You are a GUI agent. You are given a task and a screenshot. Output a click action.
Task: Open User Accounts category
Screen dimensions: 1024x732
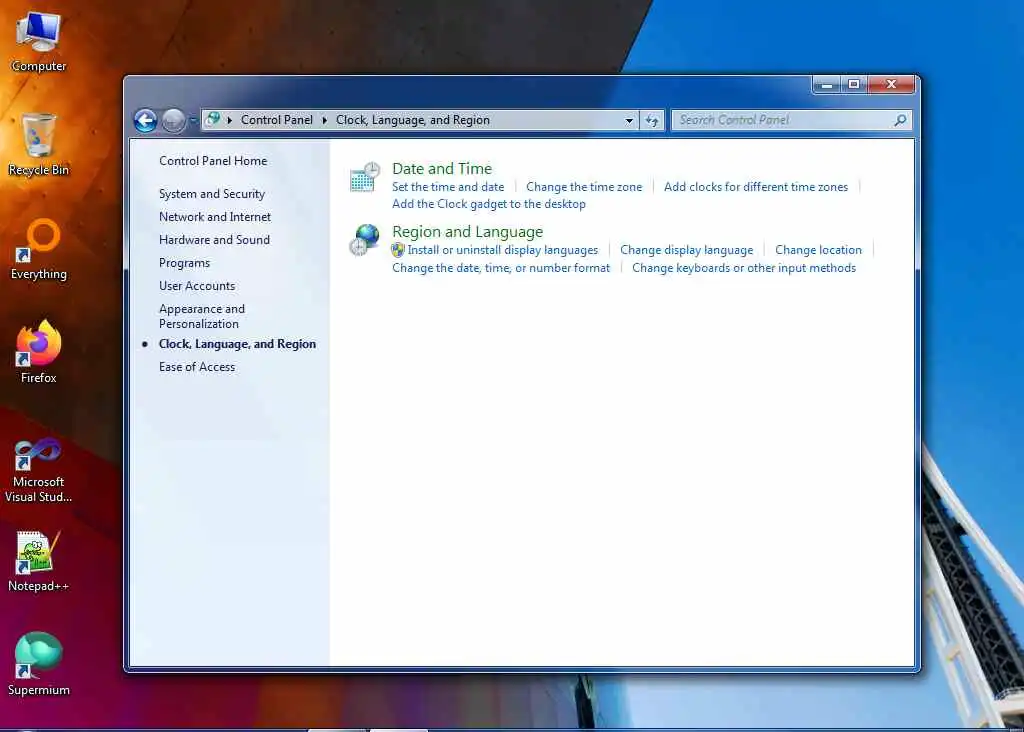click(x=197, y=286)
